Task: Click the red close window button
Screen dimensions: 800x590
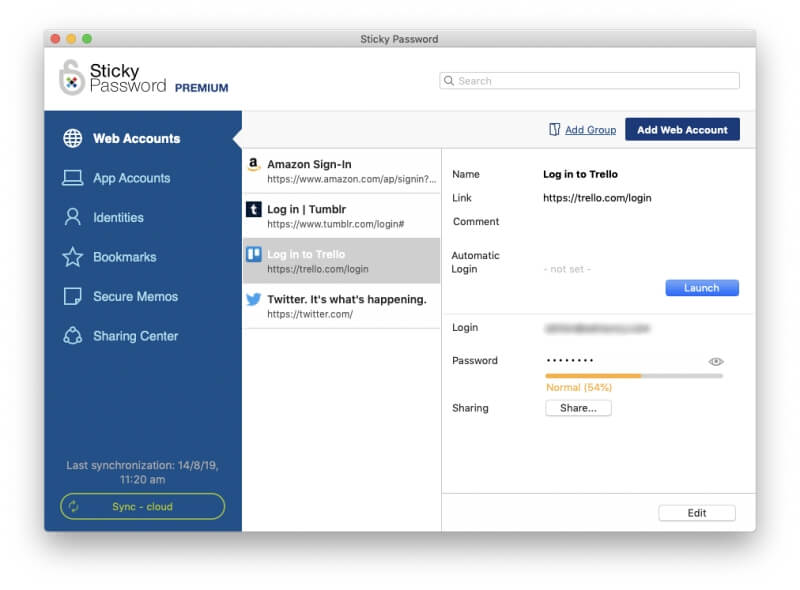Action: [56, 39]
